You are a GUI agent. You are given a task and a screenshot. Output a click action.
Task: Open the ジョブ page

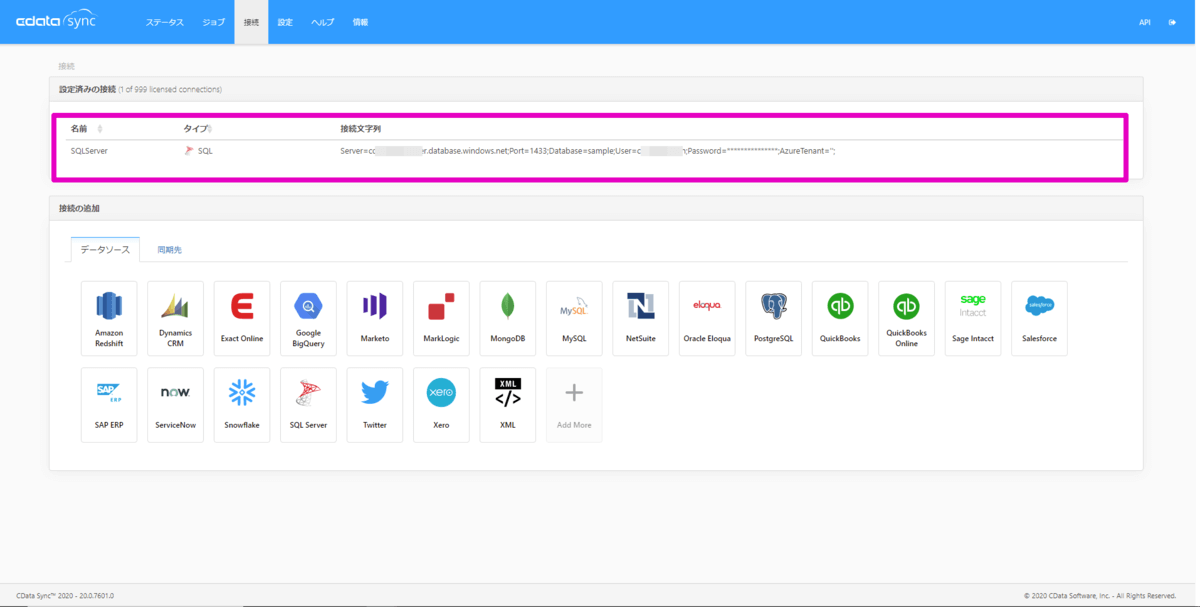tap(214, 22)
